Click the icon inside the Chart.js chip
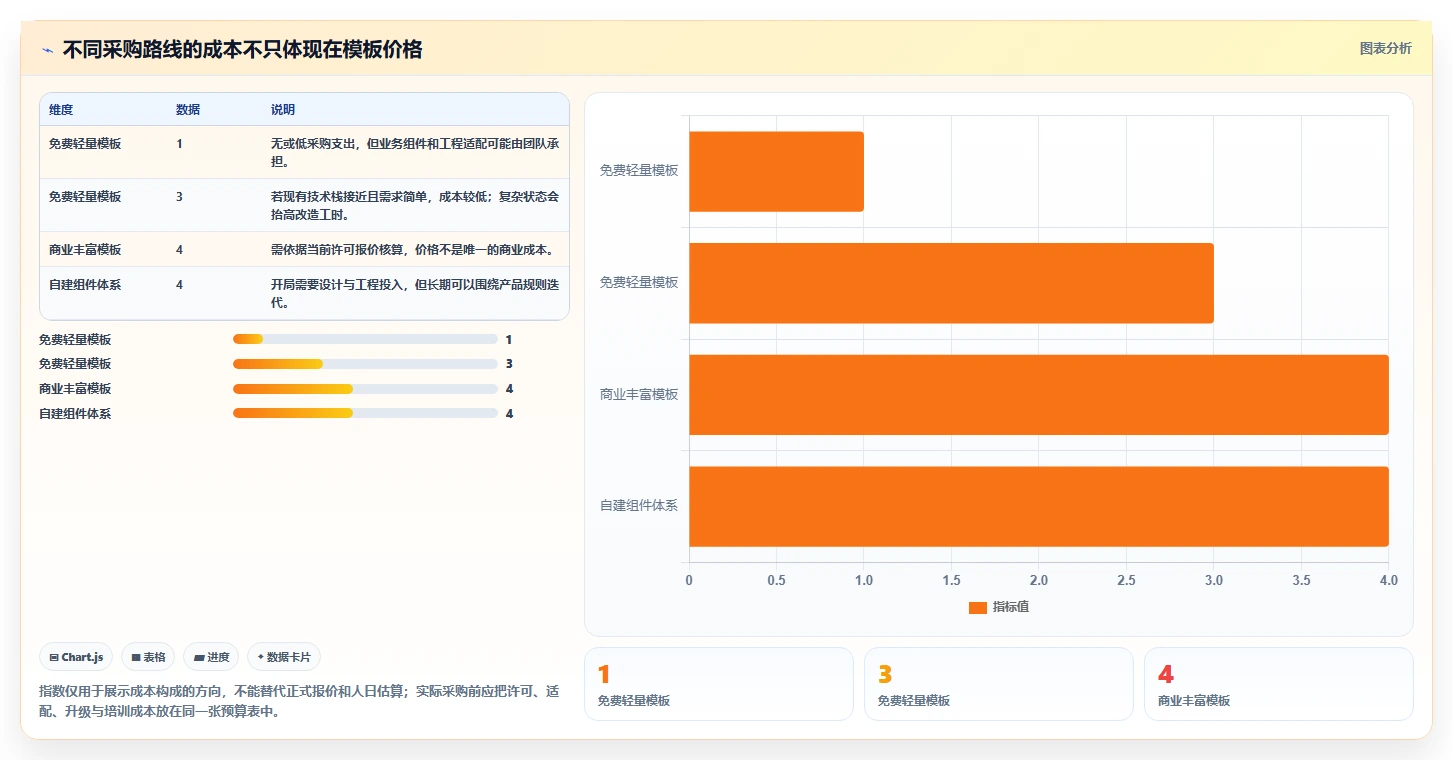 coord(54,657)
